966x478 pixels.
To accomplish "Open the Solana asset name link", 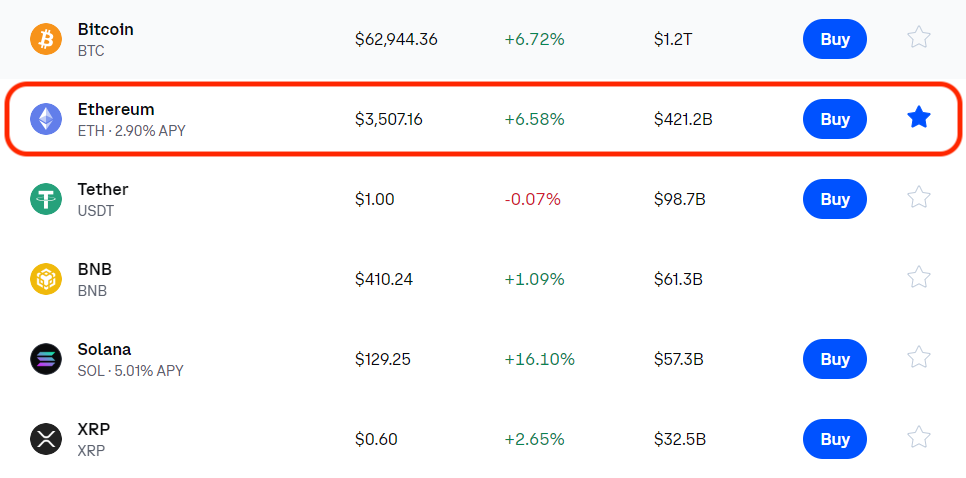I will [x=104, y=350].
